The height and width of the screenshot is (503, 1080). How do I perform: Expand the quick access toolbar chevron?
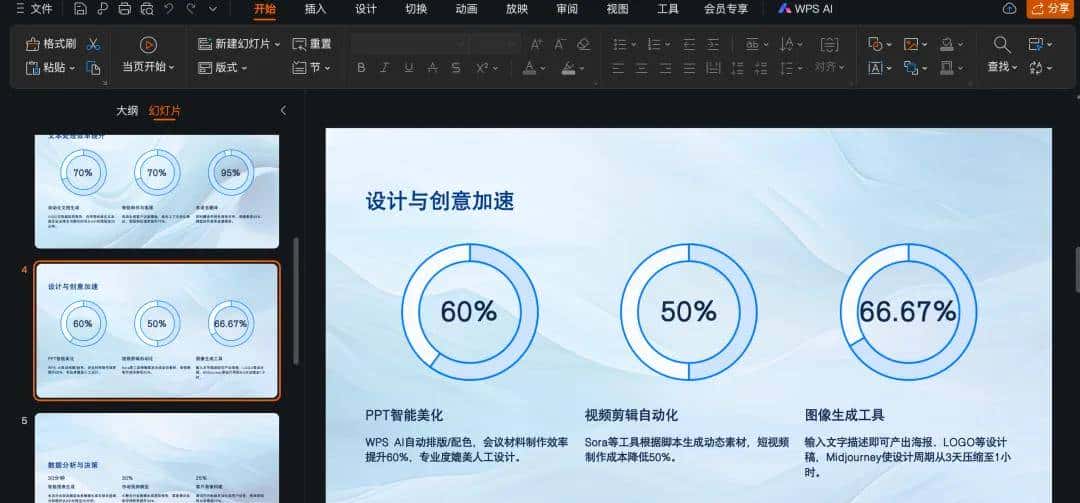point(213,9)
